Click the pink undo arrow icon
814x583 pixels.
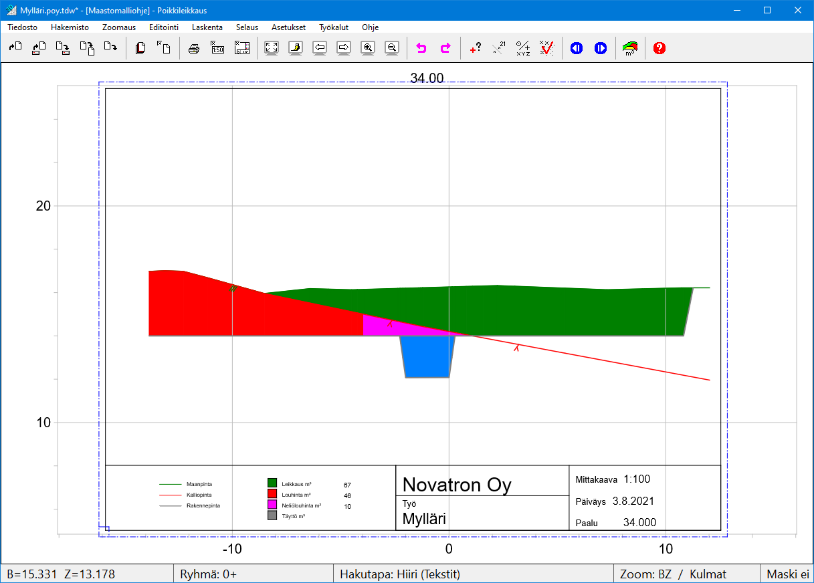tap(421, 48)
